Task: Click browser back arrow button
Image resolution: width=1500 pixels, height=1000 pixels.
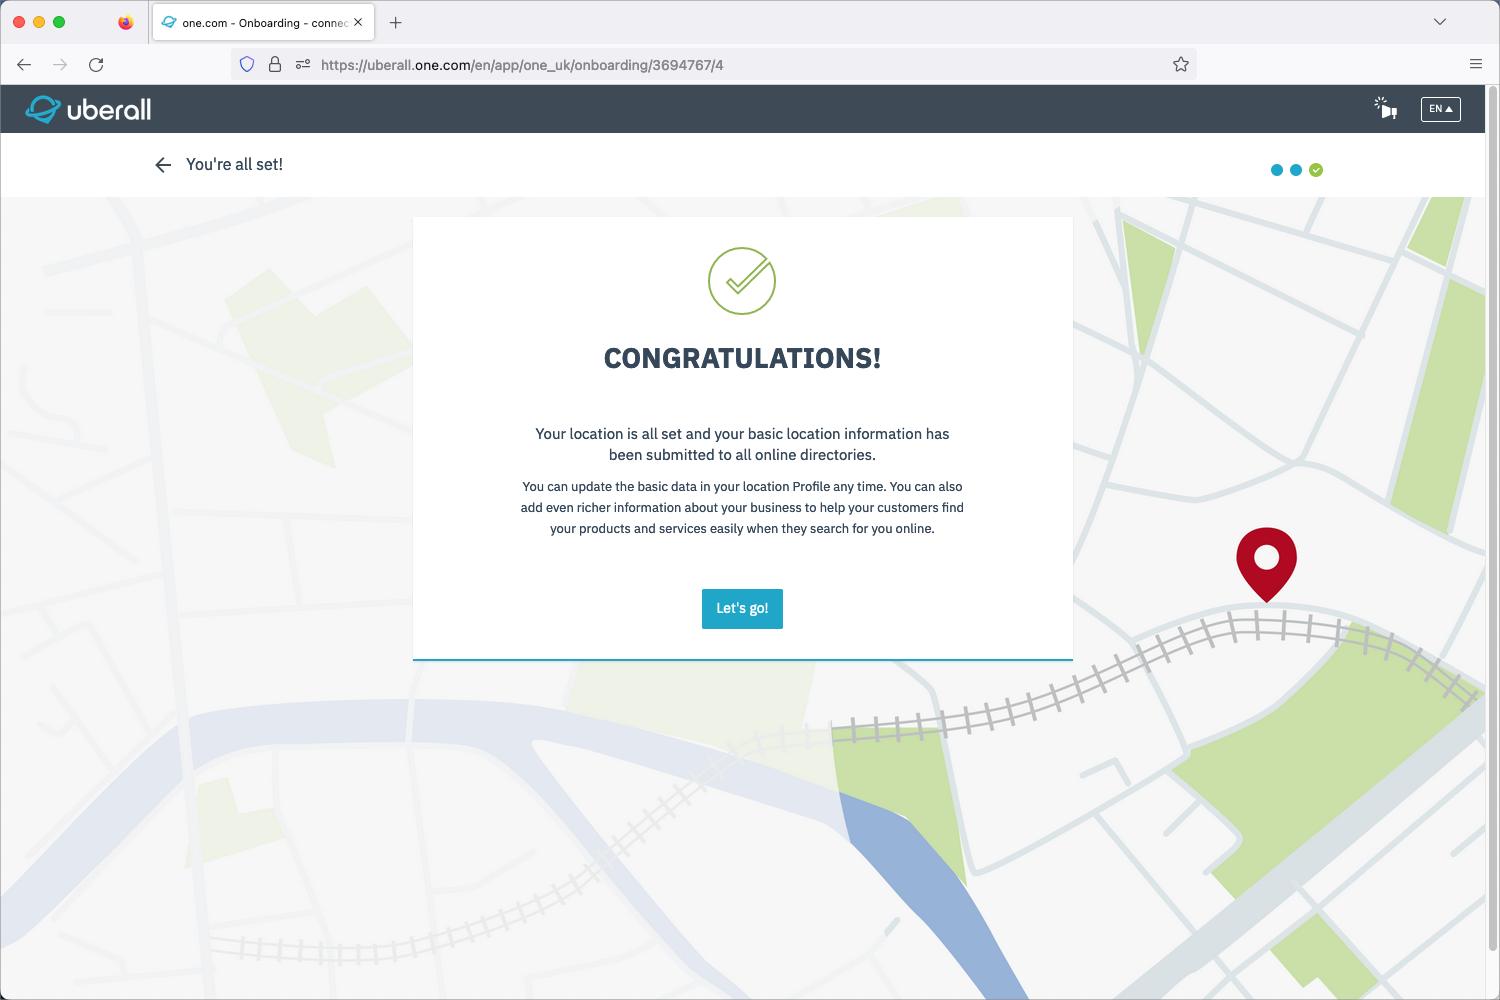Action: point(24,65)
